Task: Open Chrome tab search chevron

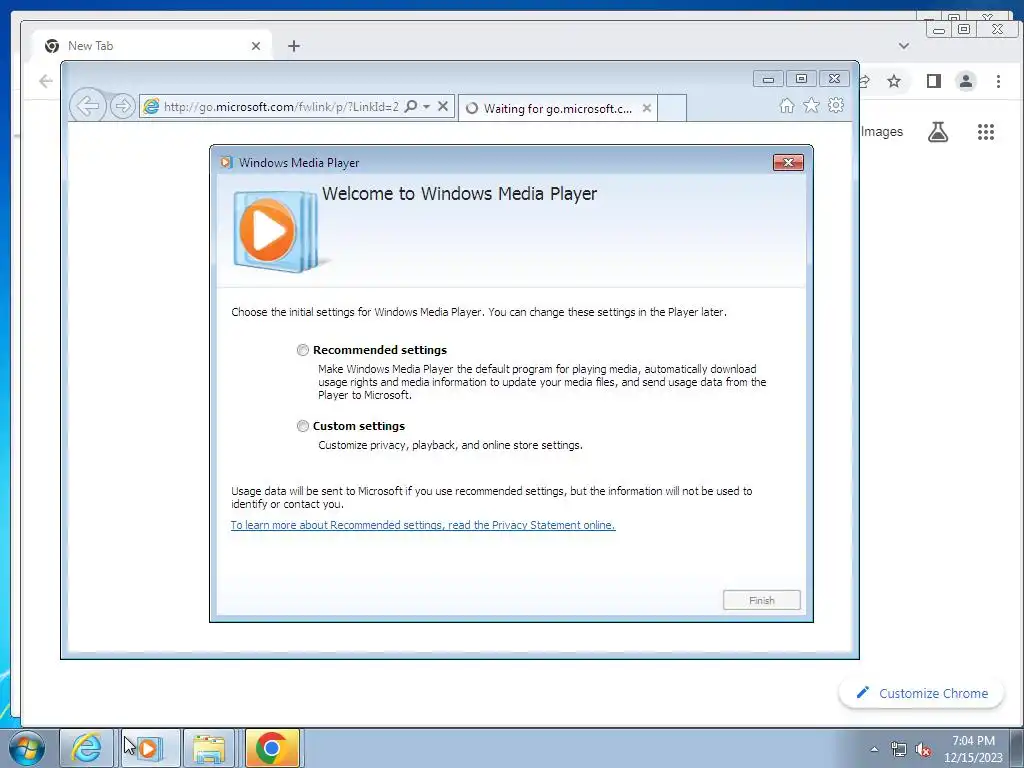Action: 904,46
